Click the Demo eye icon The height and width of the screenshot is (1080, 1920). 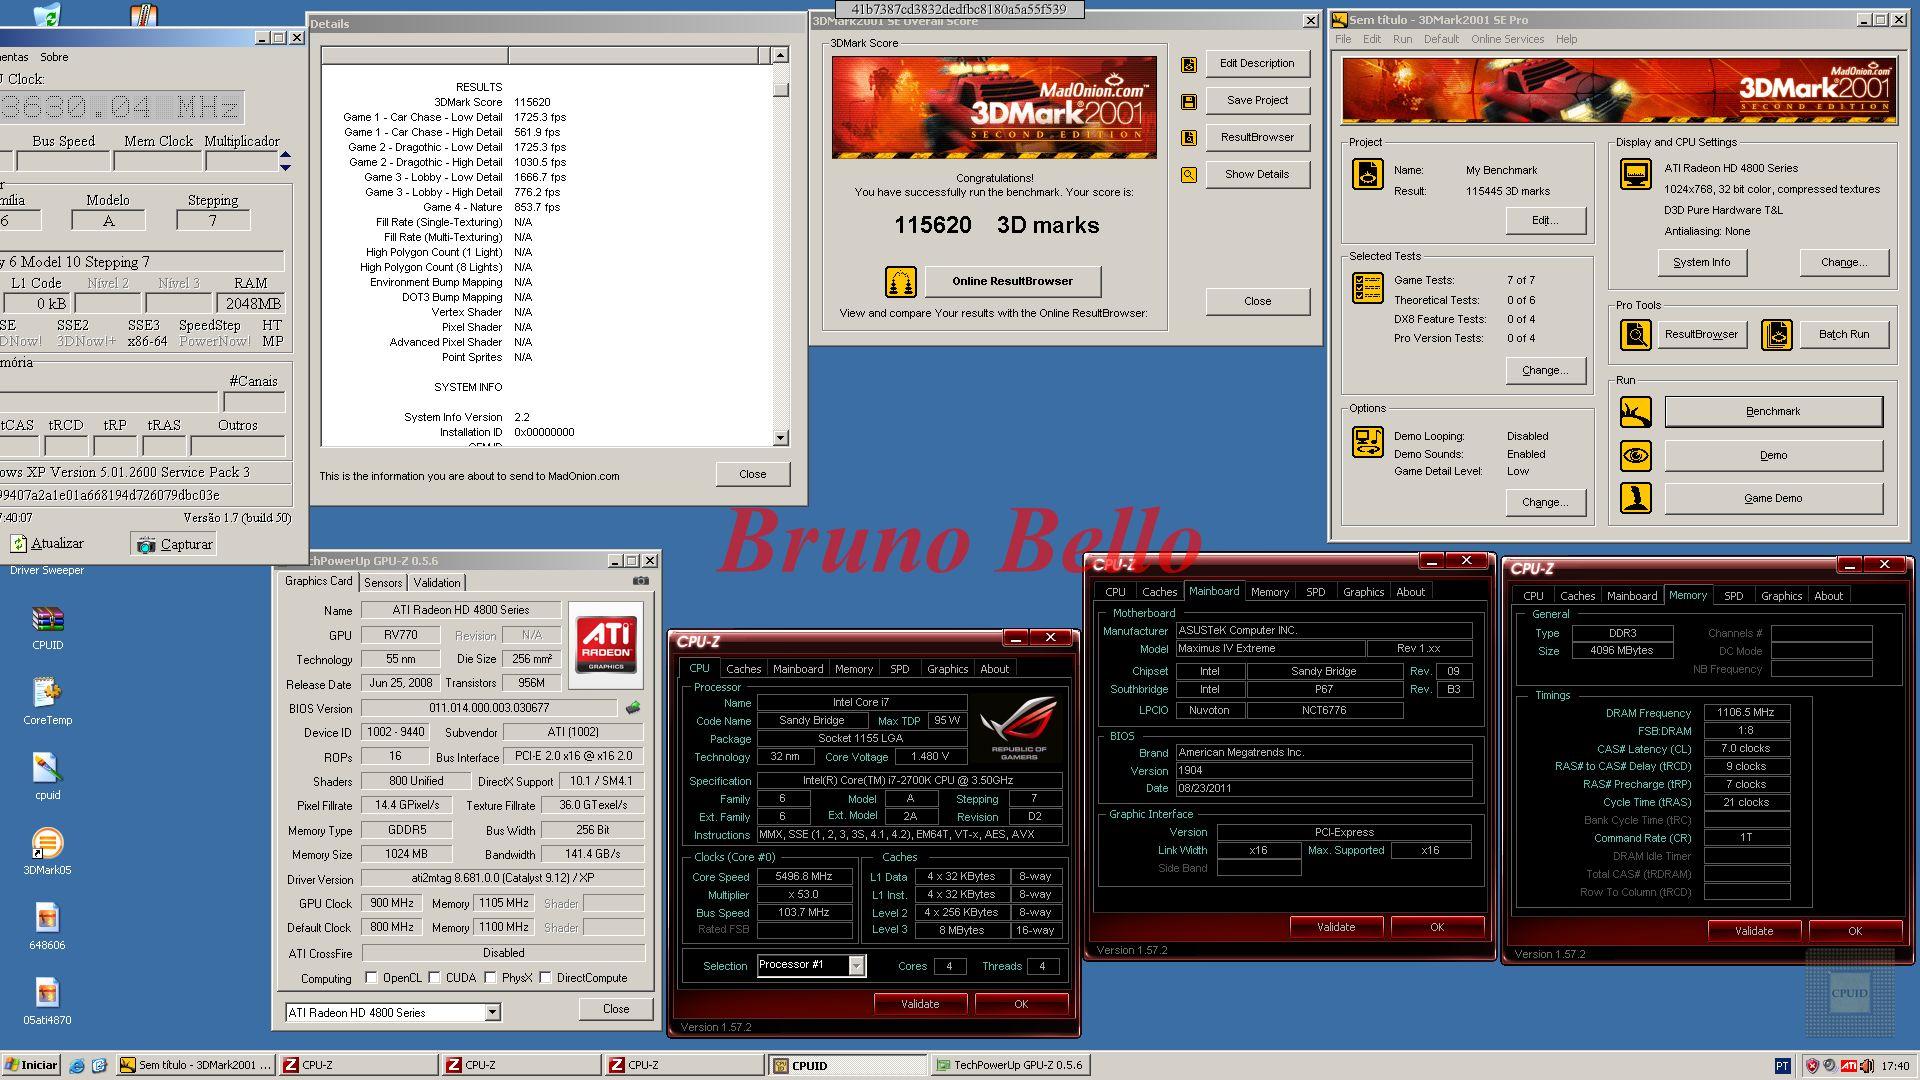(1635, 456)
